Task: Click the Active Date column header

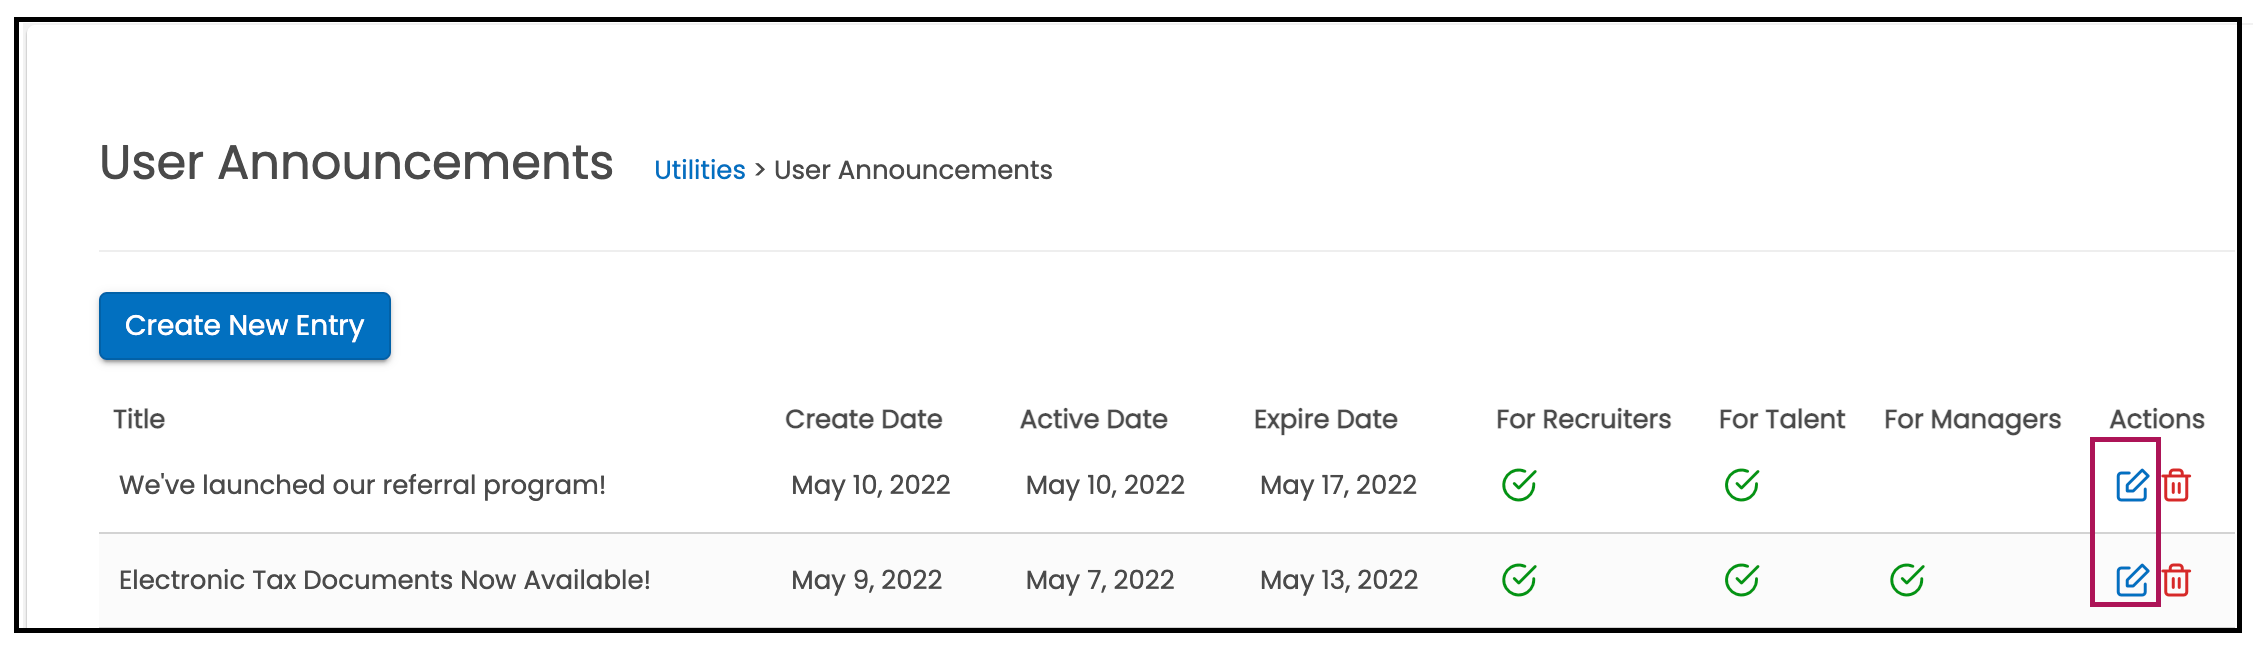Action: click(1093, 419)
